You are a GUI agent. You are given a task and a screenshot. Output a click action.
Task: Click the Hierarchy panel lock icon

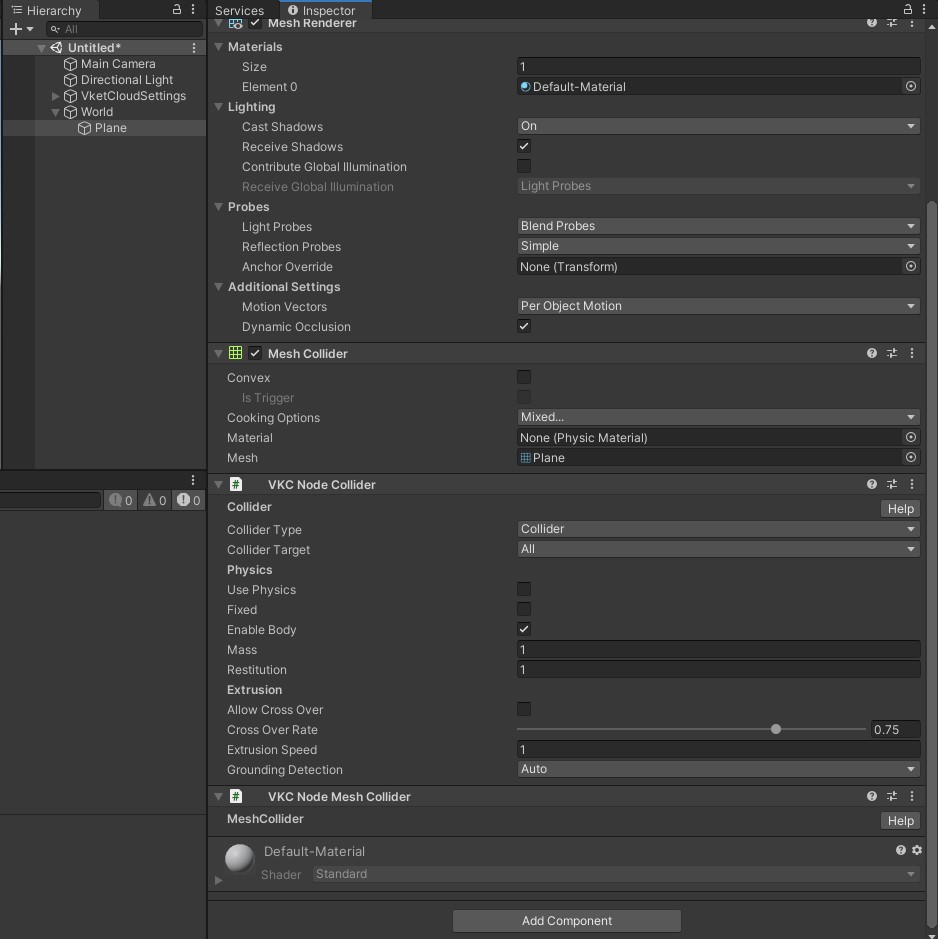pos(177,10)
